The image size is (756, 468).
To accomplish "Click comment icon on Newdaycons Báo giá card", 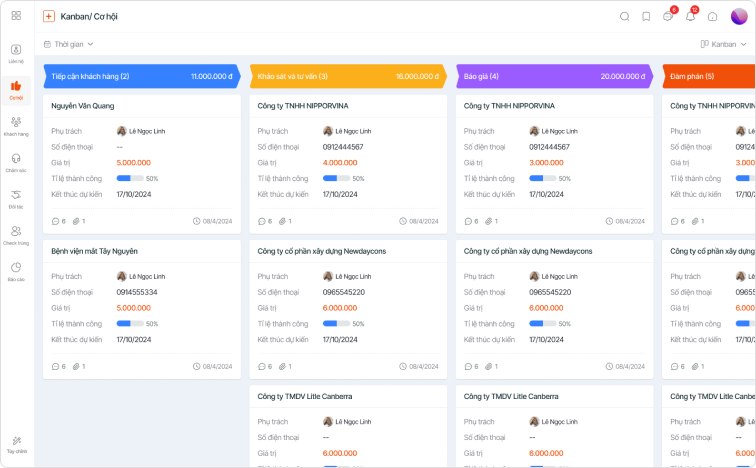I will pos(468,366).
